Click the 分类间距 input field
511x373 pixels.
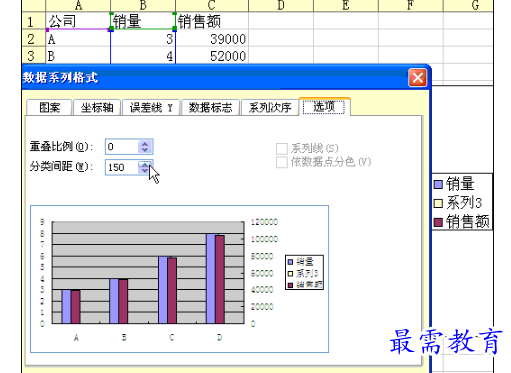pyautogui.click(x=122, y=167)
